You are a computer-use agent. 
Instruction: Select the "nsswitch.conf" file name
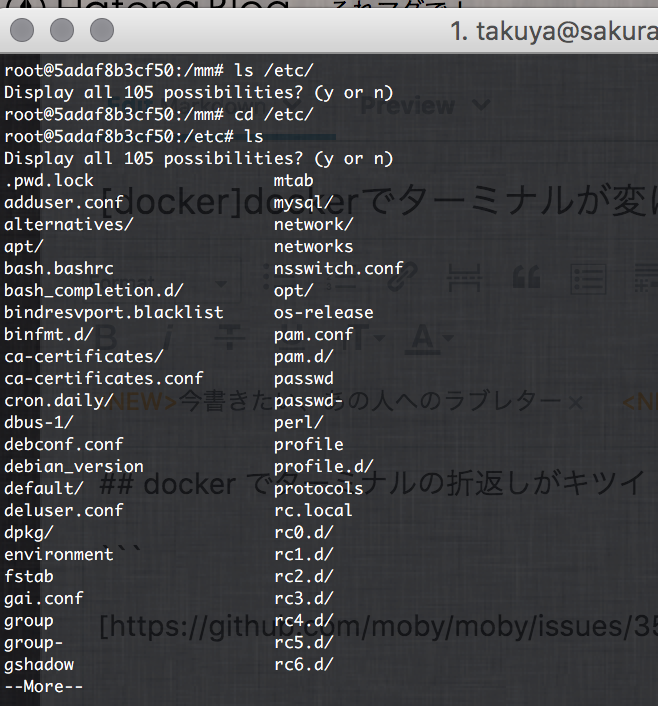coord(339,269)
